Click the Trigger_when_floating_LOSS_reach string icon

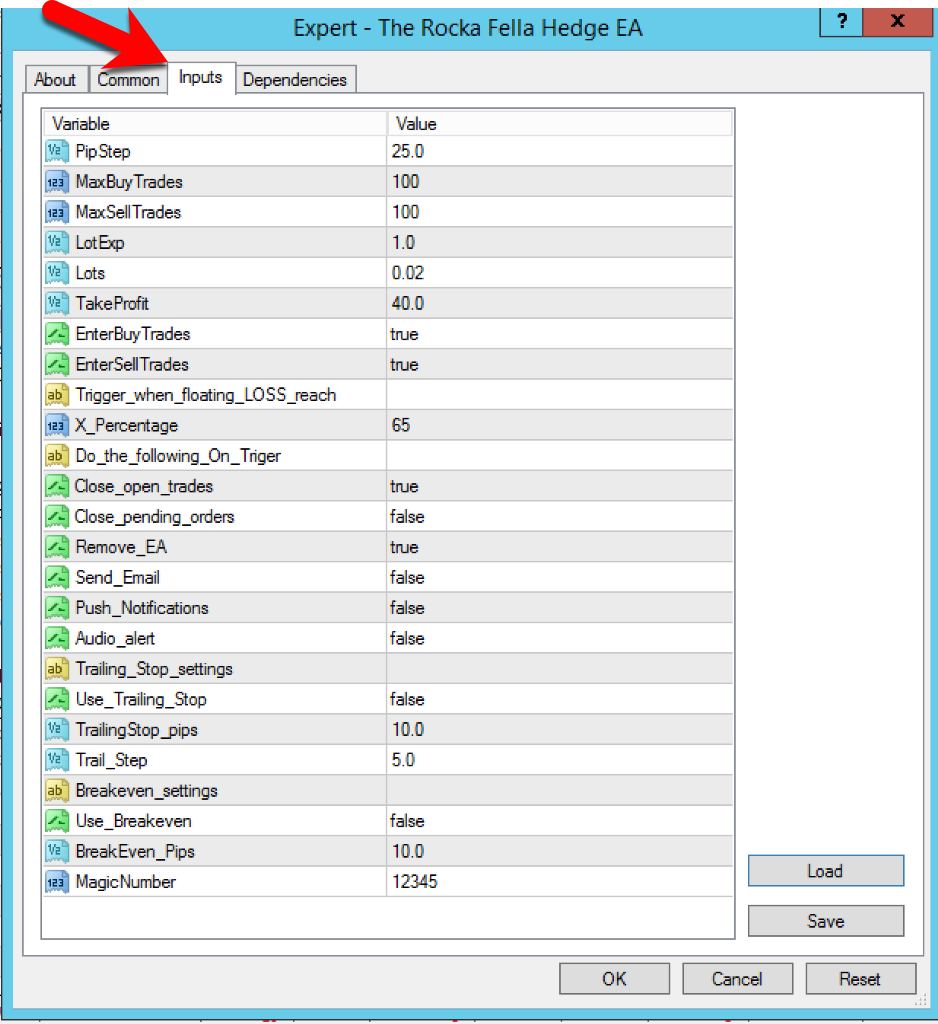[57, 395]
